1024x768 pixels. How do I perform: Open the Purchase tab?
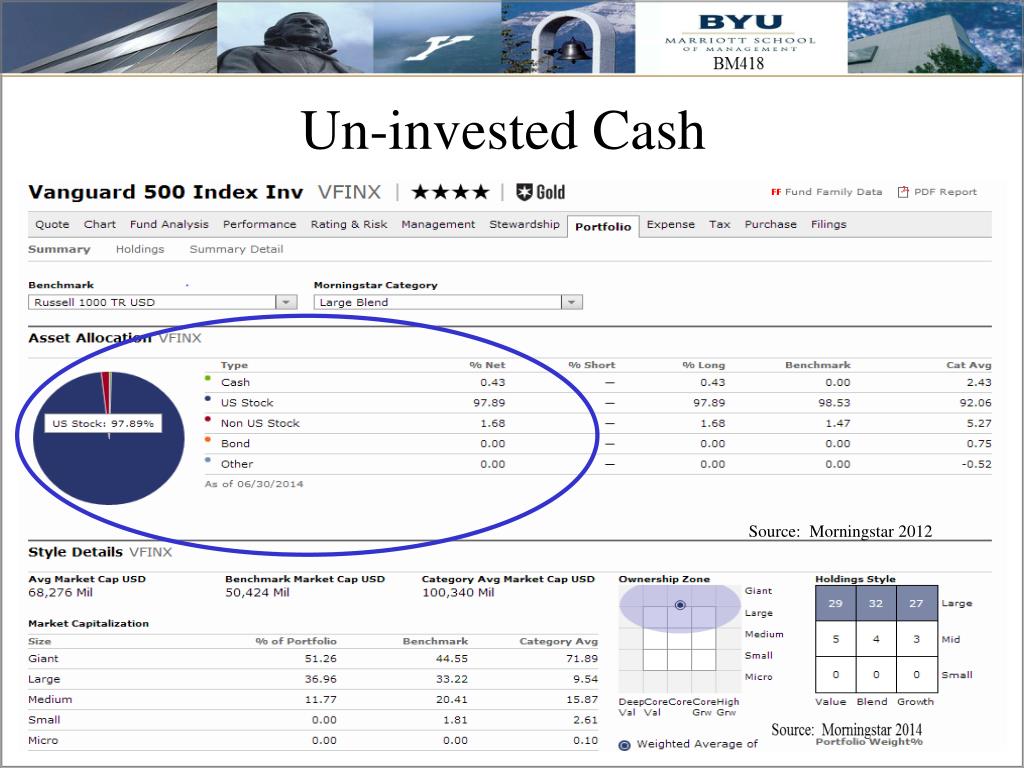(771, 224)
